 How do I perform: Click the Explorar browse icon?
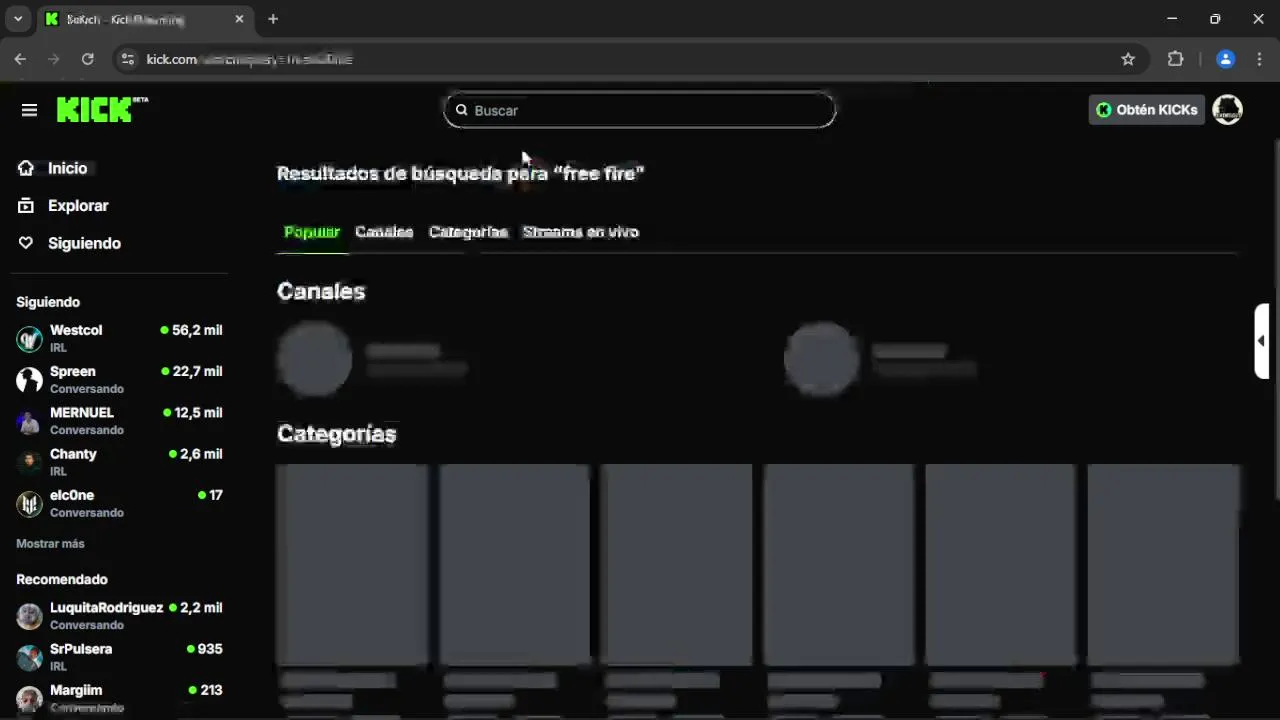(26, 205)
